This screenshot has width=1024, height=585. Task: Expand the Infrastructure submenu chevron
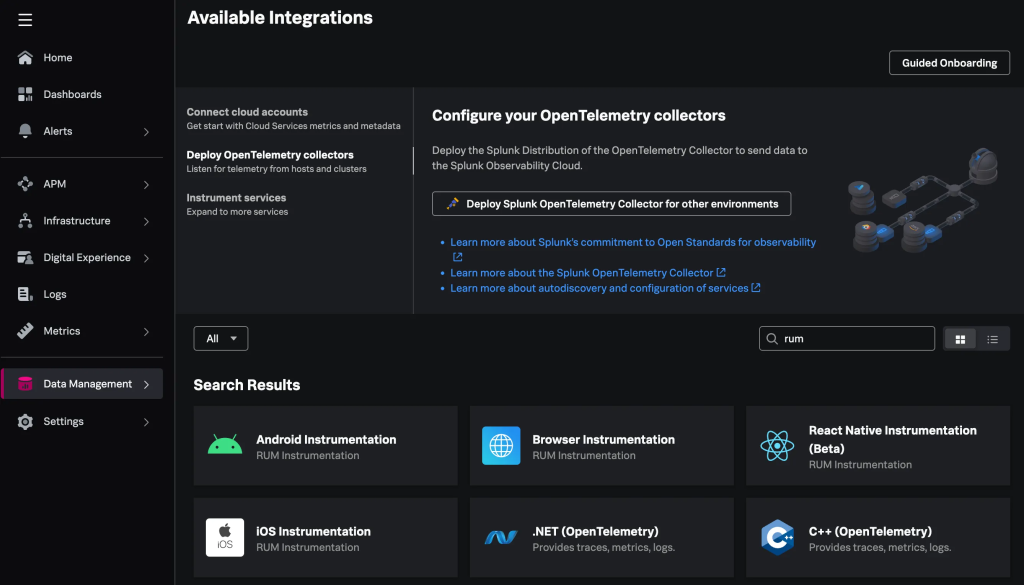coord(146,221)
